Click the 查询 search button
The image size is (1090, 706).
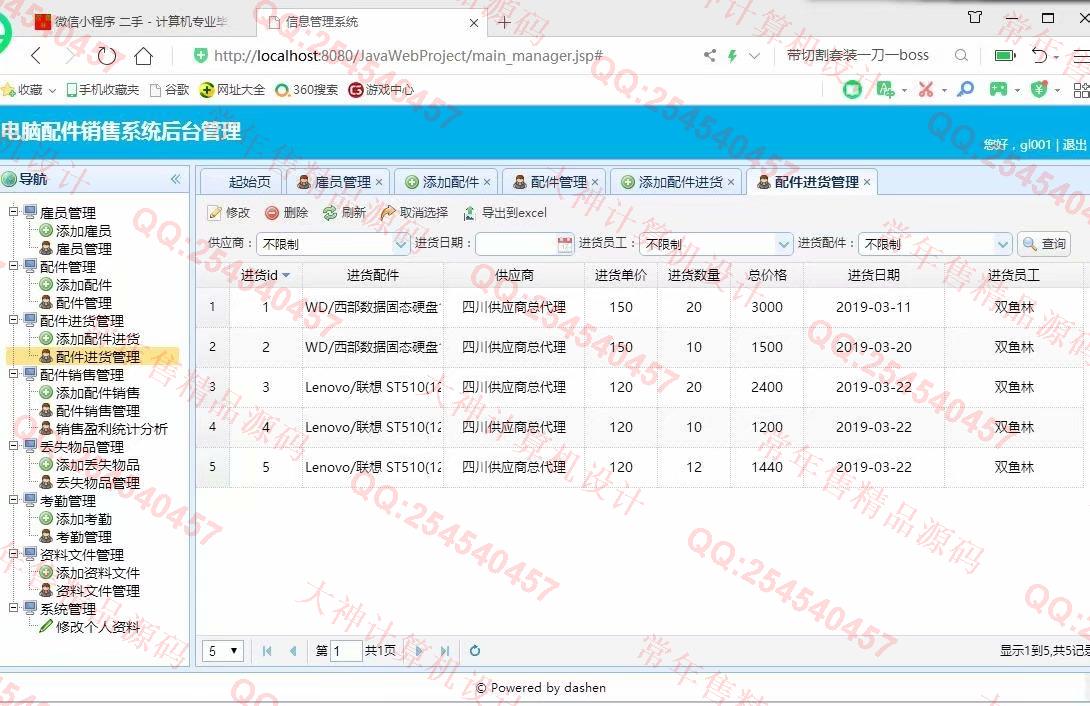[x=1044, y=243]
